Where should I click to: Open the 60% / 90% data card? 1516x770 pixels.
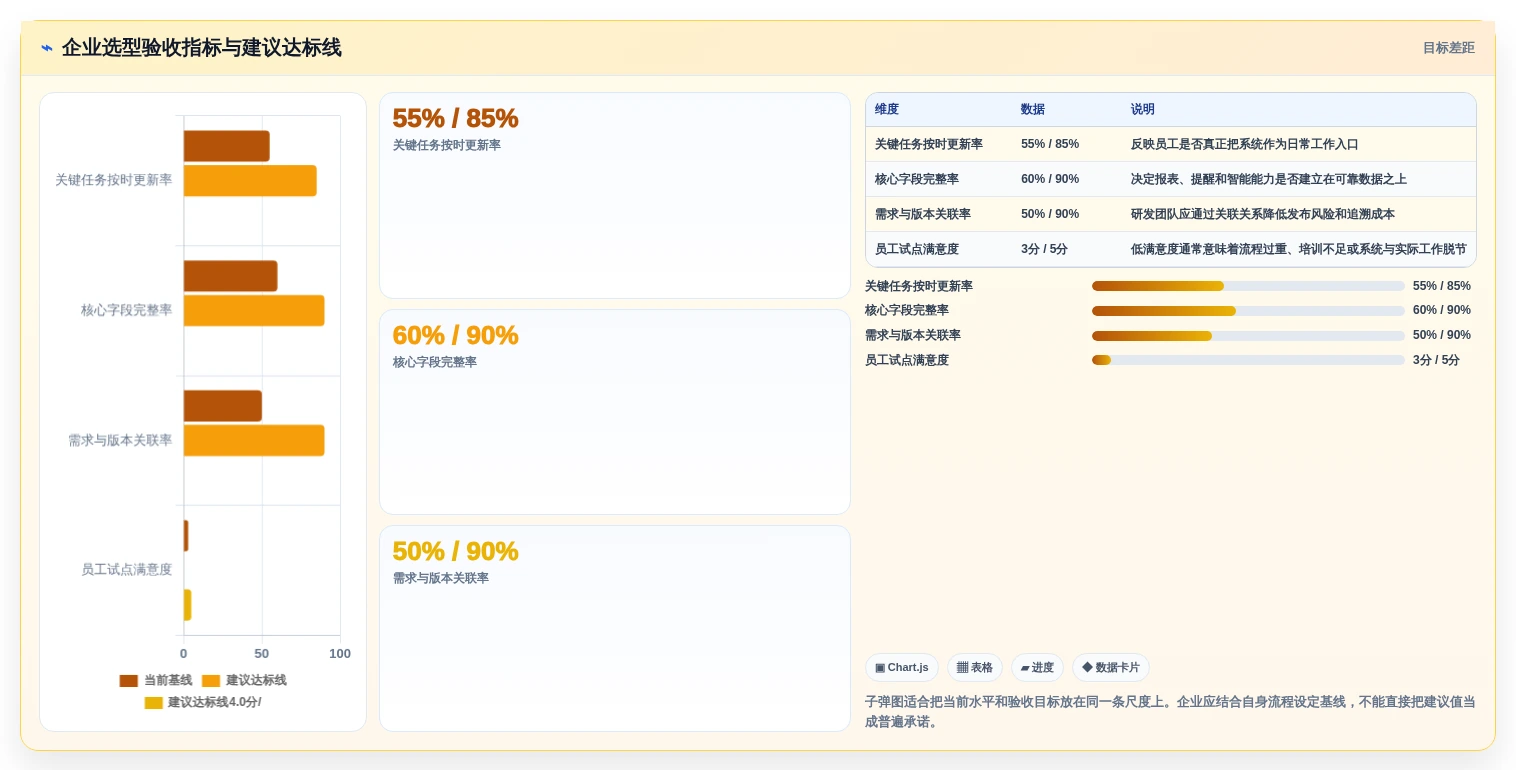[615, 412]
